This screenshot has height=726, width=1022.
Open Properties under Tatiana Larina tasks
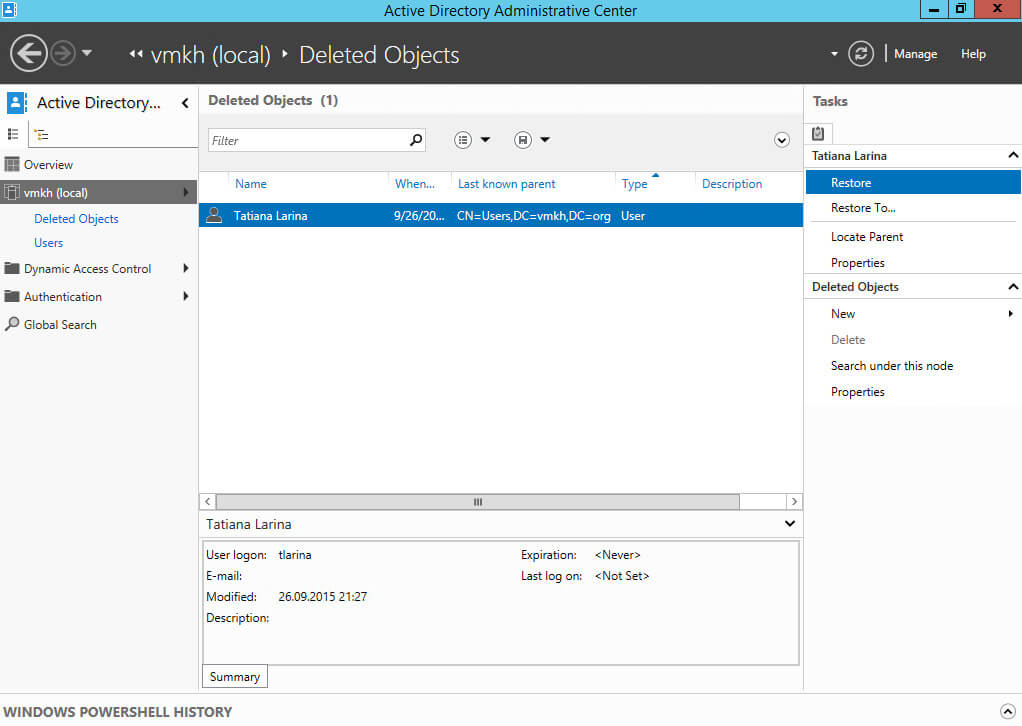[858, 263]
